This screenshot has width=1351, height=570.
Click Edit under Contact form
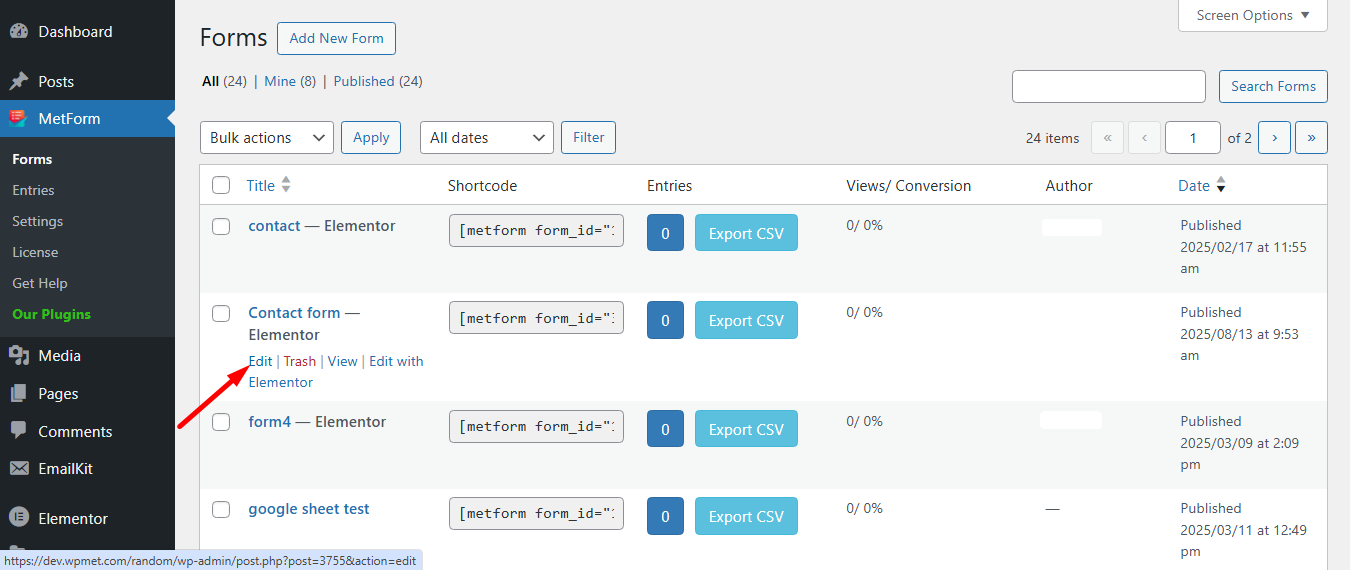[260, 361]
